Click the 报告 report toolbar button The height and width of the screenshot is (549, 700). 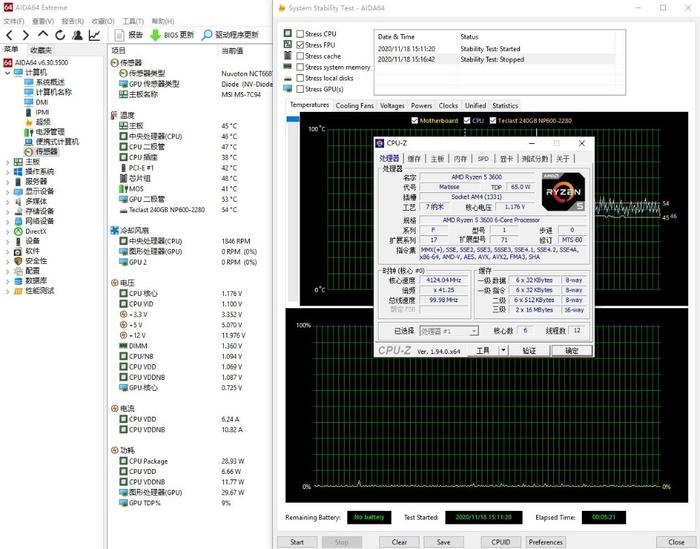pyautogui.click(x=129, y=35)
